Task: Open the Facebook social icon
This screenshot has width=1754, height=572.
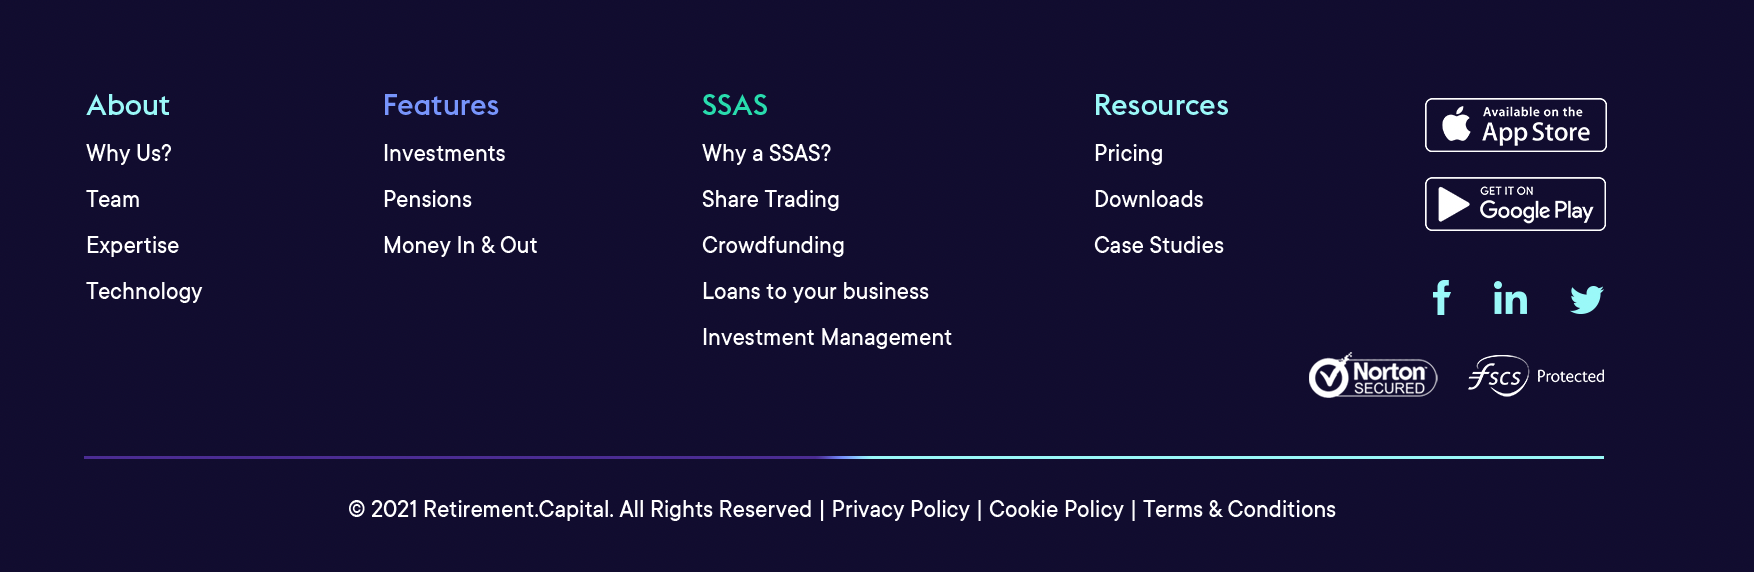Action: point(1441,298)
